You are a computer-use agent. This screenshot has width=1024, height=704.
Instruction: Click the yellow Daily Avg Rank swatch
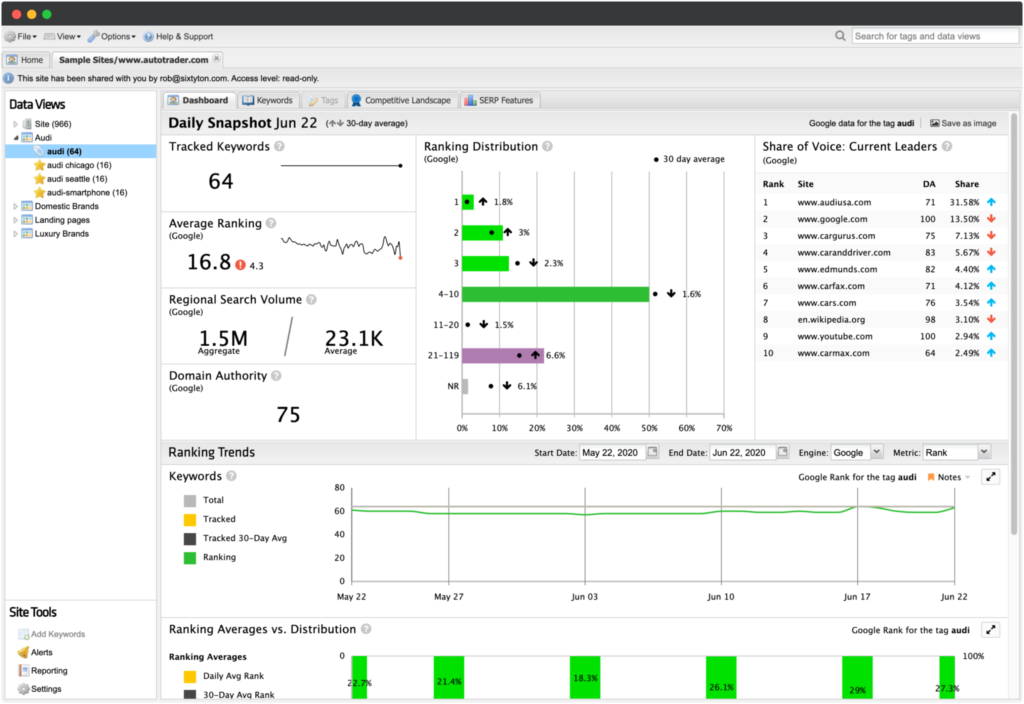[190, 677]
